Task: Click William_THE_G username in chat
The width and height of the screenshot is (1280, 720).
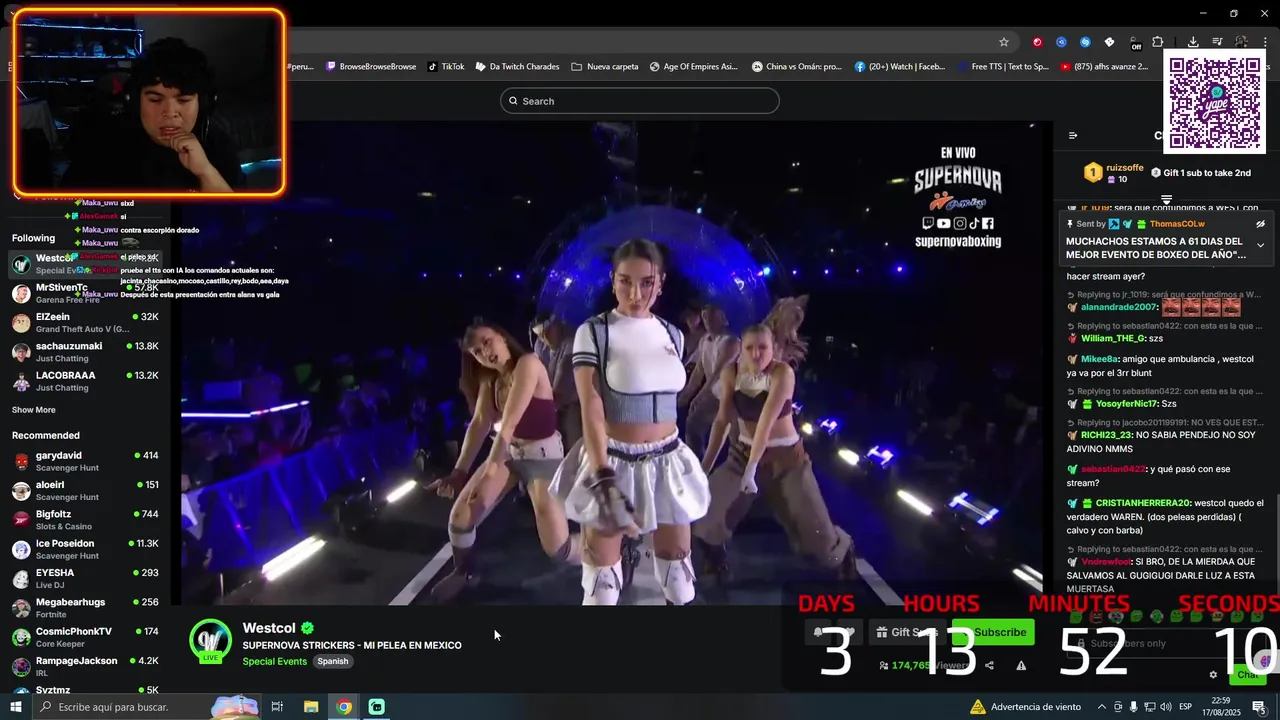Action: point(1113,338)
